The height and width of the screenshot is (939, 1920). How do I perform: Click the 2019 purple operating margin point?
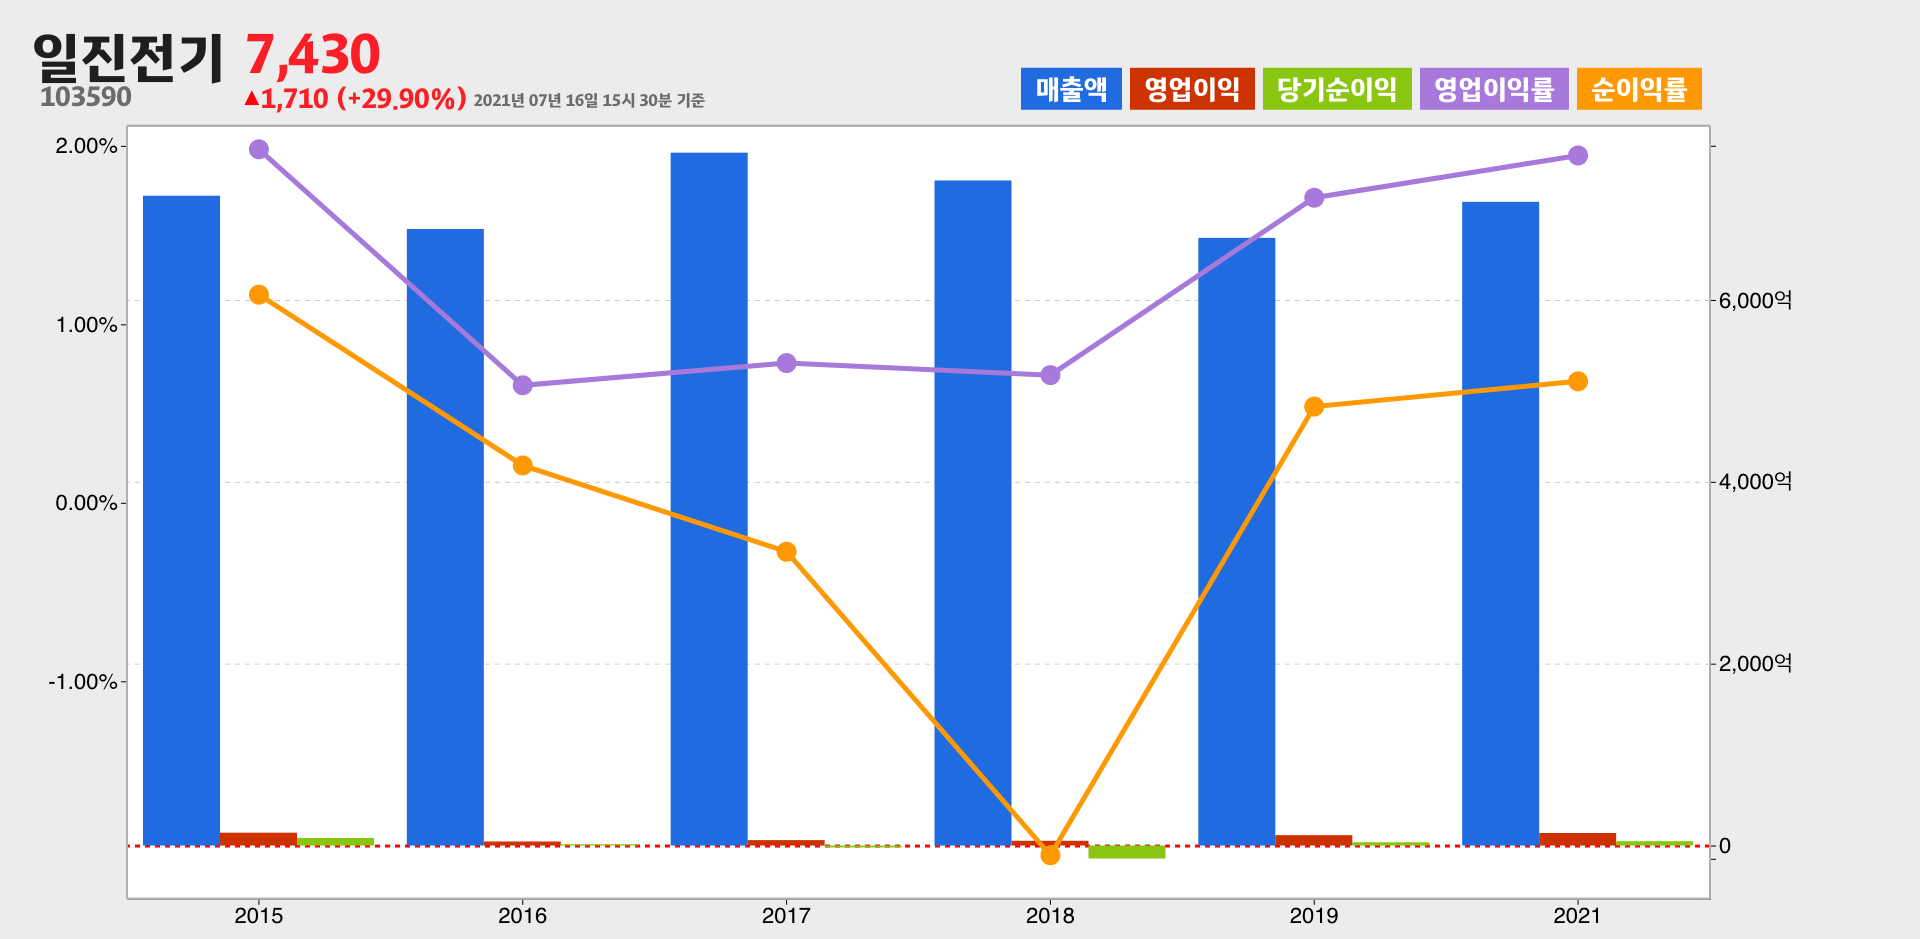click(x=1314, y=198)
